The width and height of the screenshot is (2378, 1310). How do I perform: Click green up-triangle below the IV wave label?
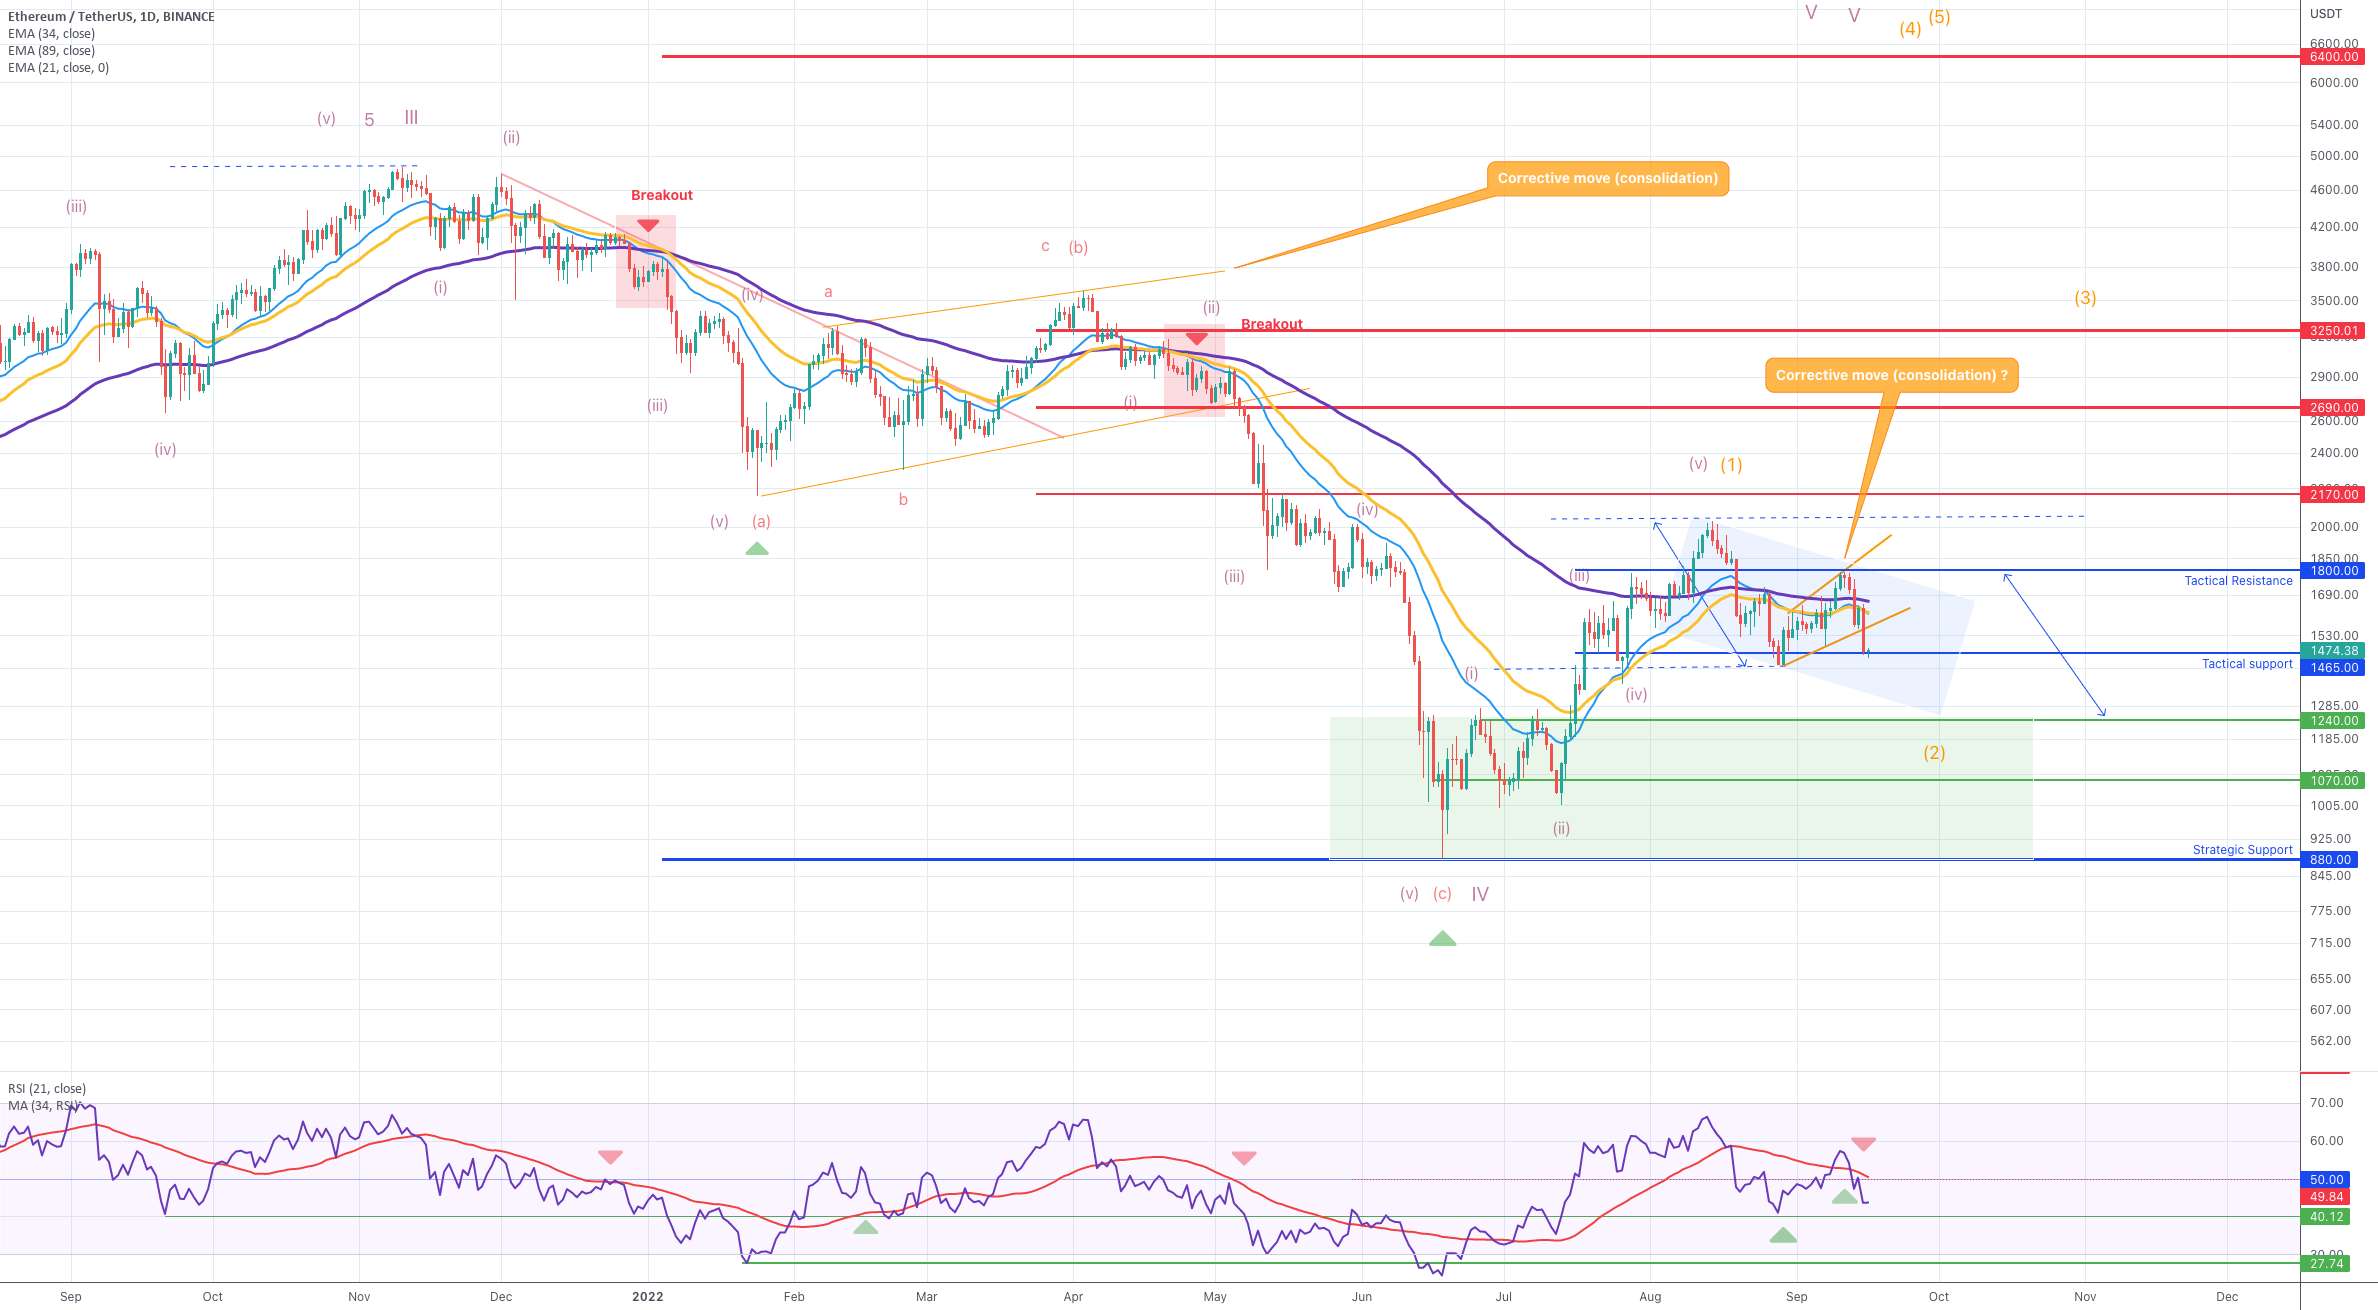(x=1442, y=938)
